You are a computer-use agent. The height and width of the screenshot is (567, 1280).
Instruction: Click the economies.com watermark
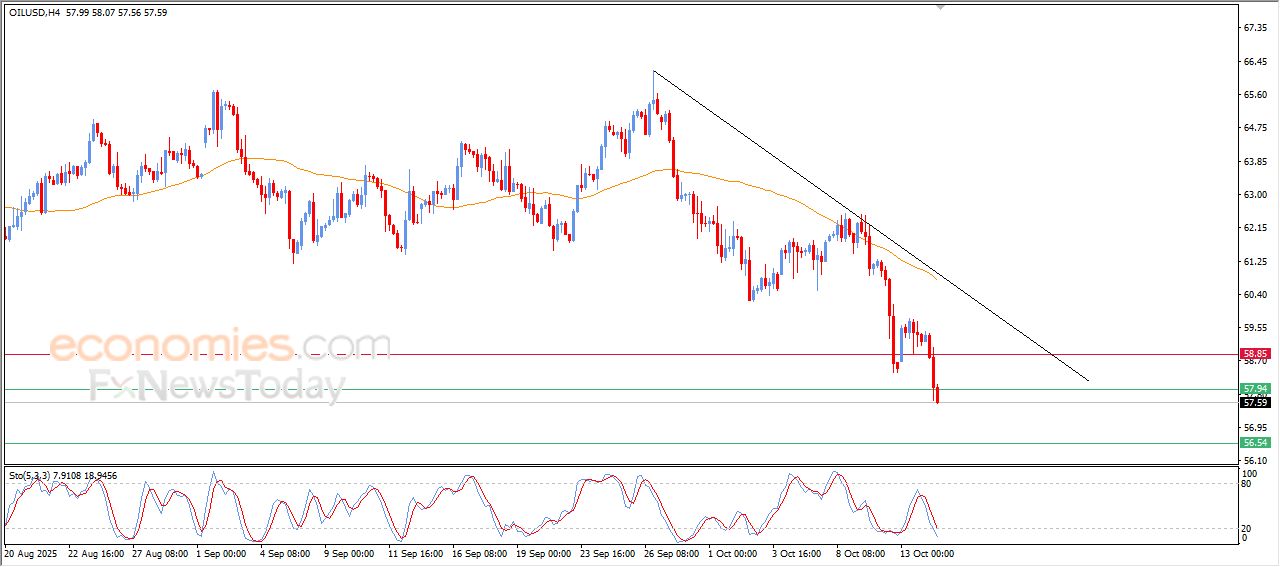[220, 346]
